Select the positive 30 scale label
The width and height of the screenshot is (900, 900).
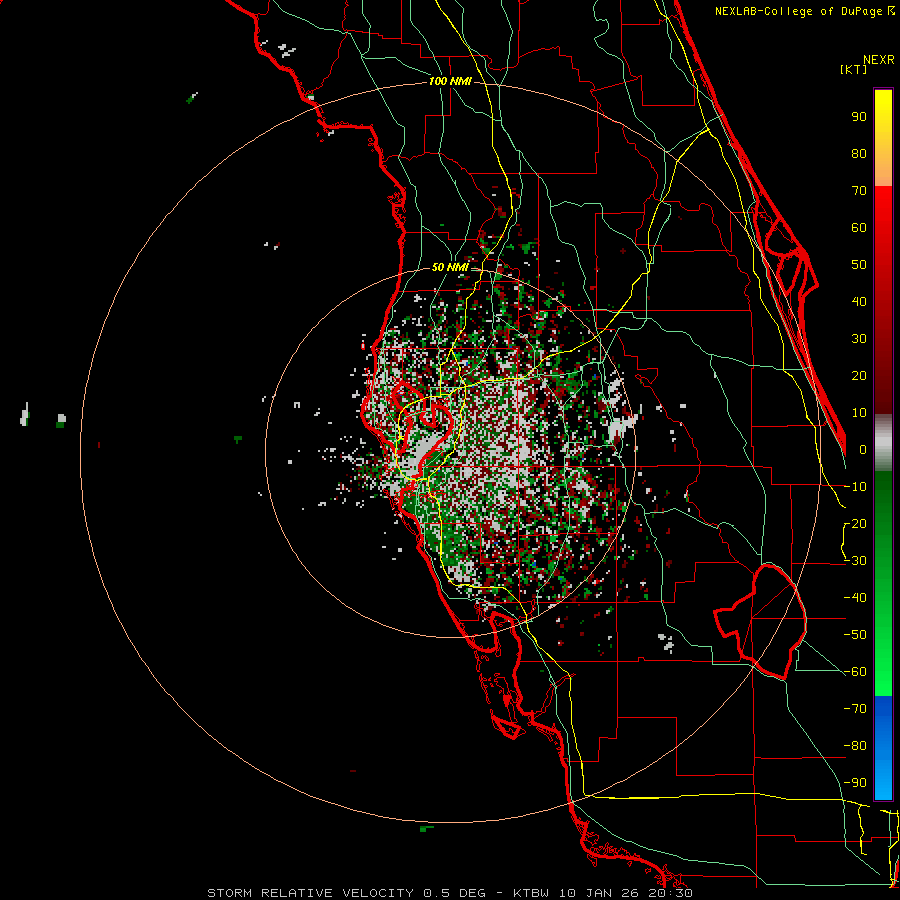[859, 339]
